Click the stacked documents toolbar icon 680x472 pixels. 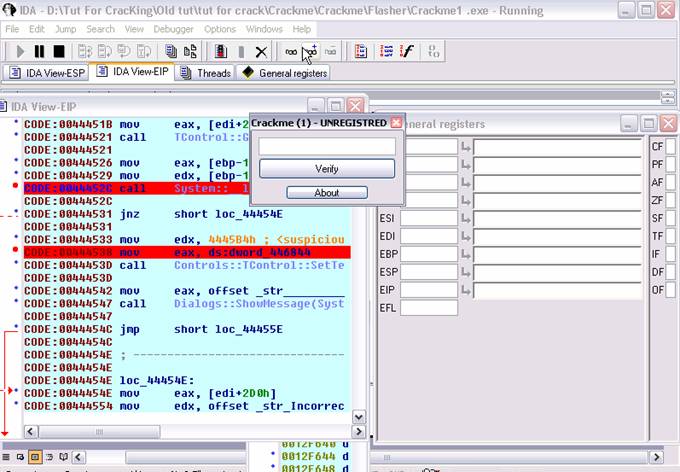pyautogui.click(x=171, y=52)
